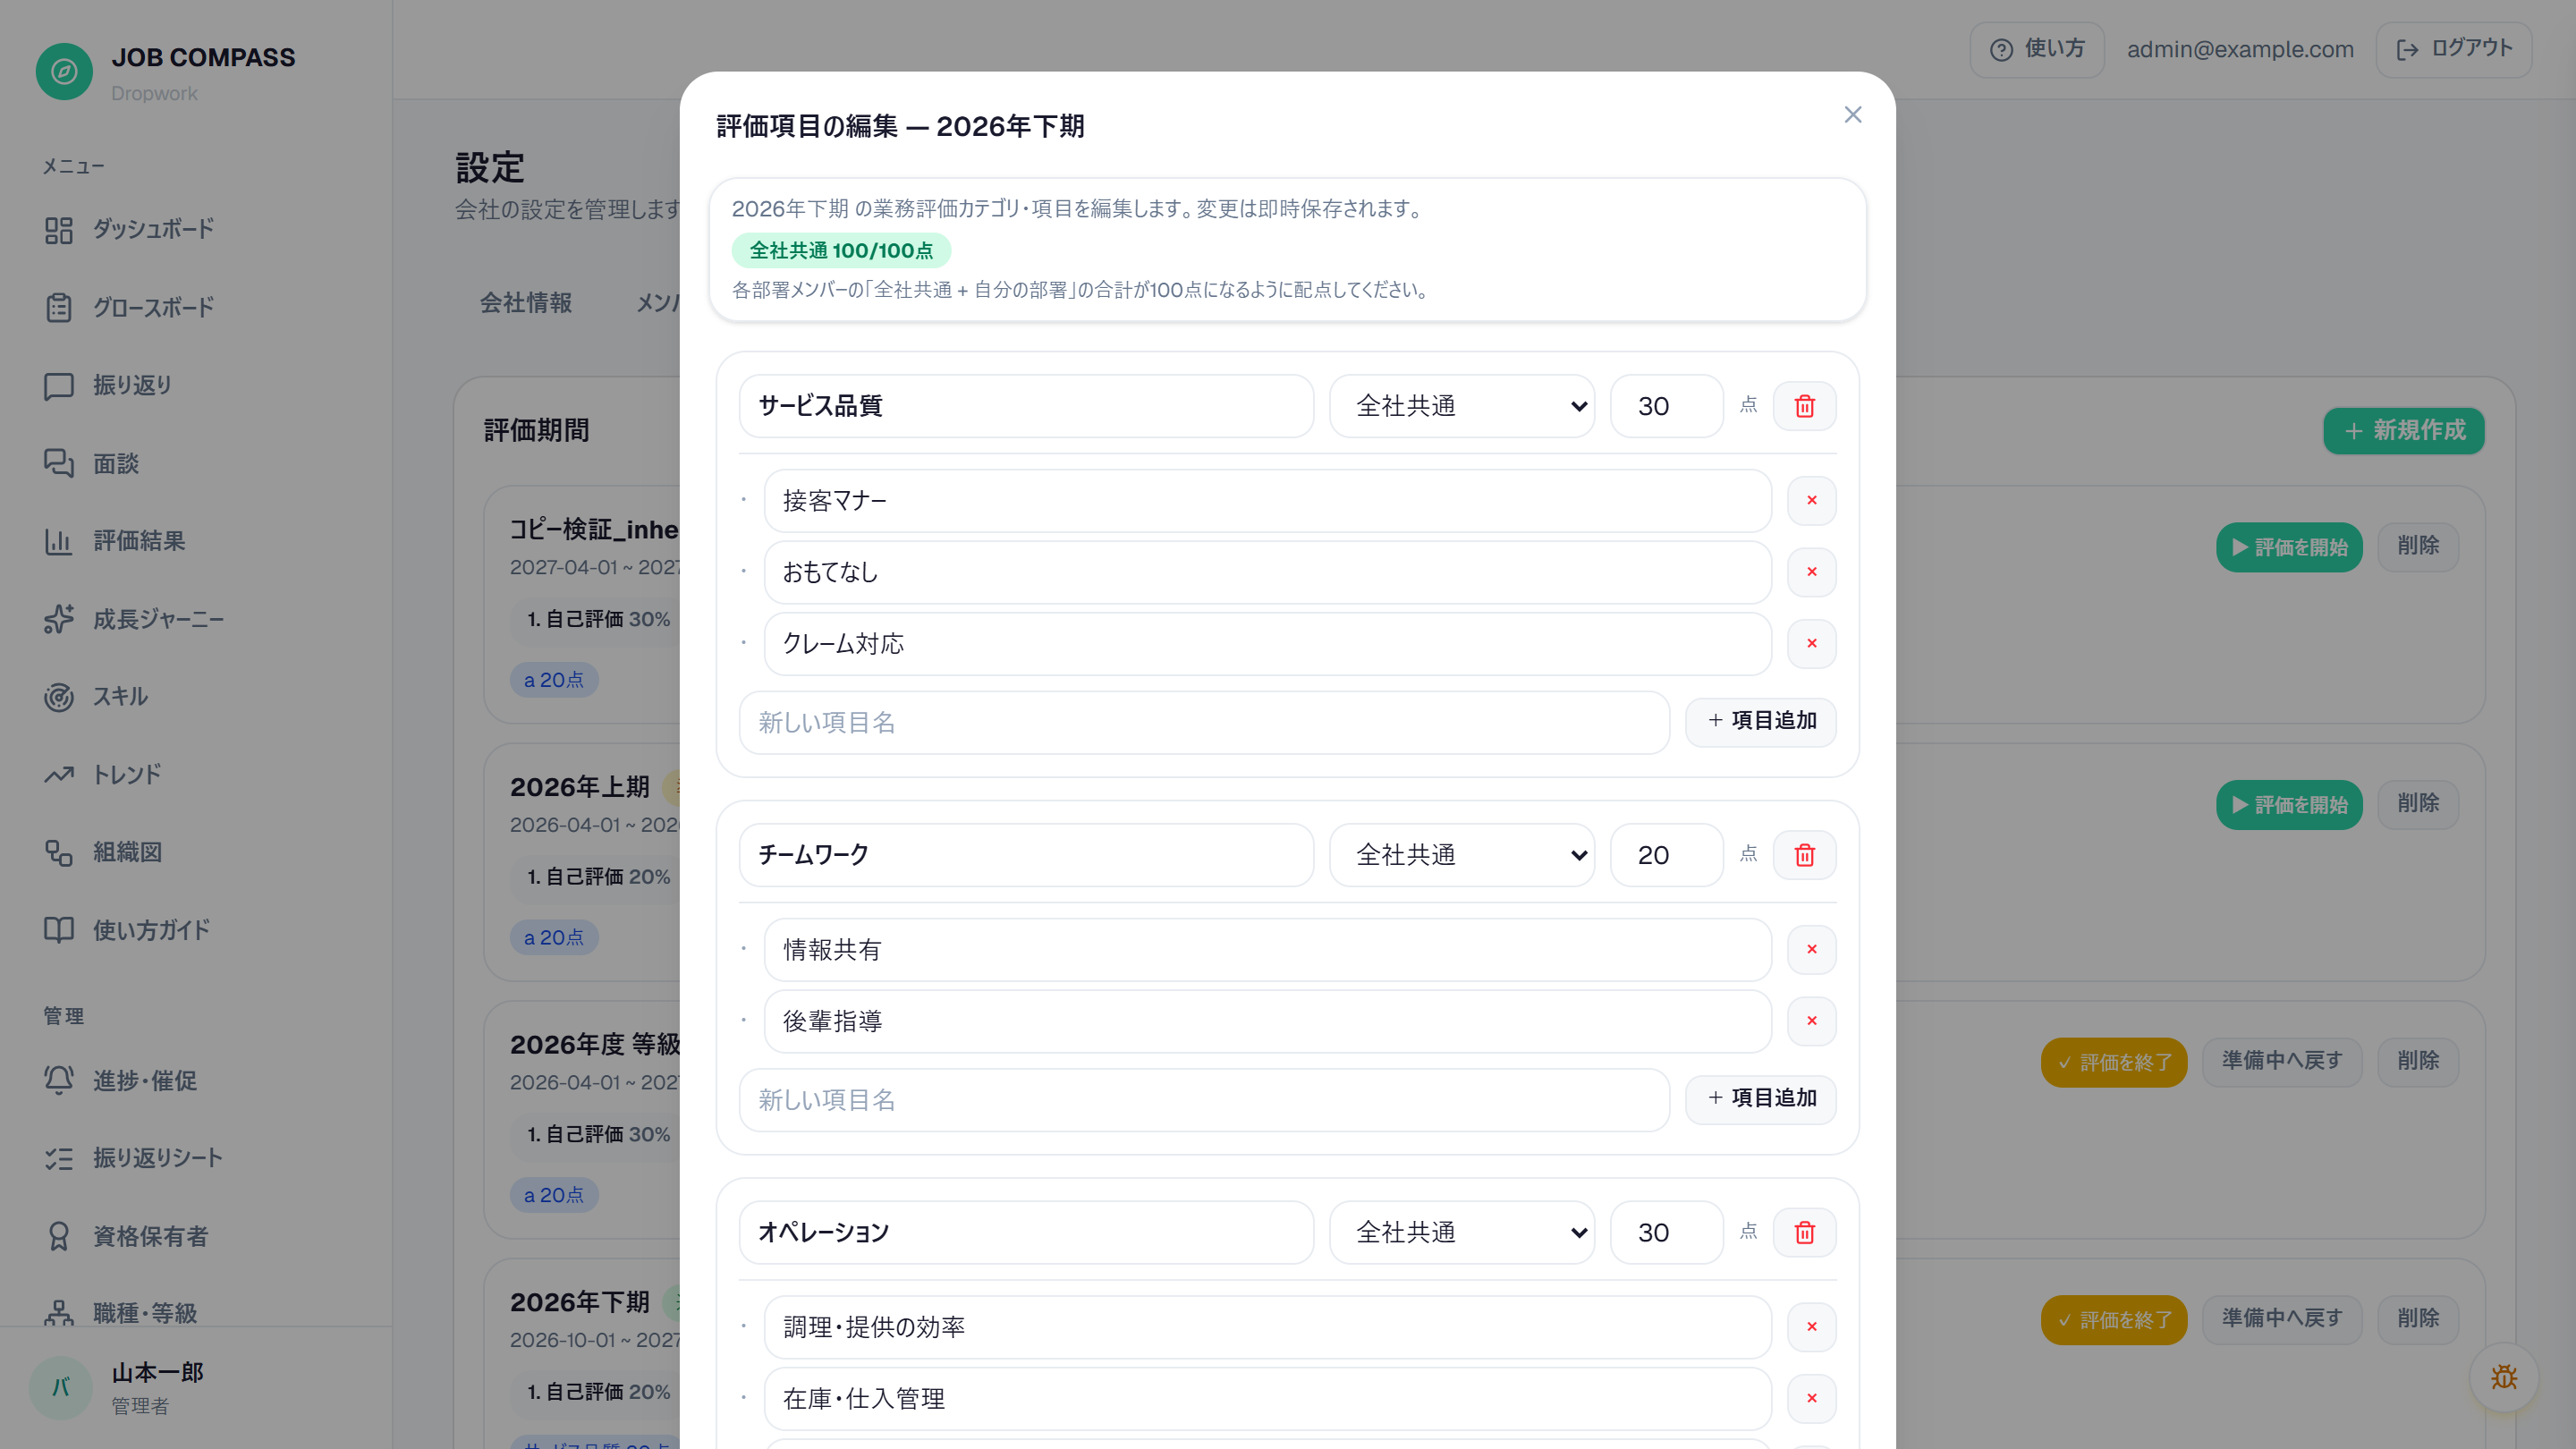
Task: Remove the 情報共有 item
Action: [x=1811, y=949]
